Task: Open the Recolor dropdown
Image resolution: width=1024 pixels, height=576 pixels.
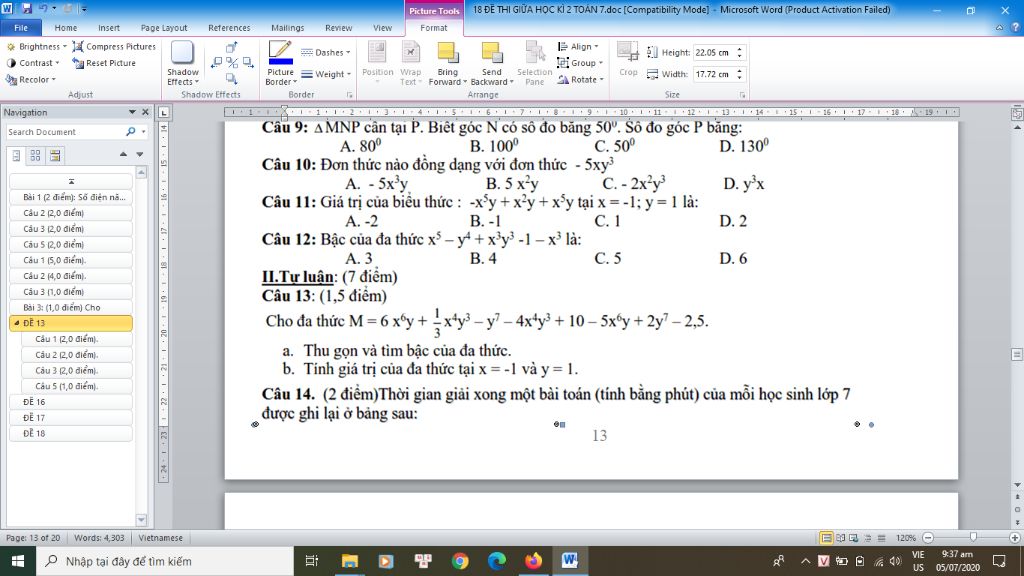Action: pyautogui.click(x=31, y=79)
